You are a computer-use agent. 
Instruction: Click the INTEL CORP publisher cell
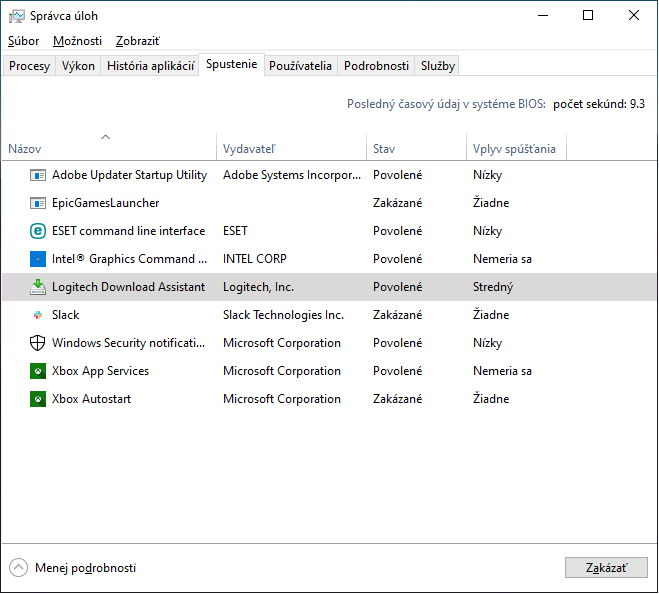(x=255, y=259)
